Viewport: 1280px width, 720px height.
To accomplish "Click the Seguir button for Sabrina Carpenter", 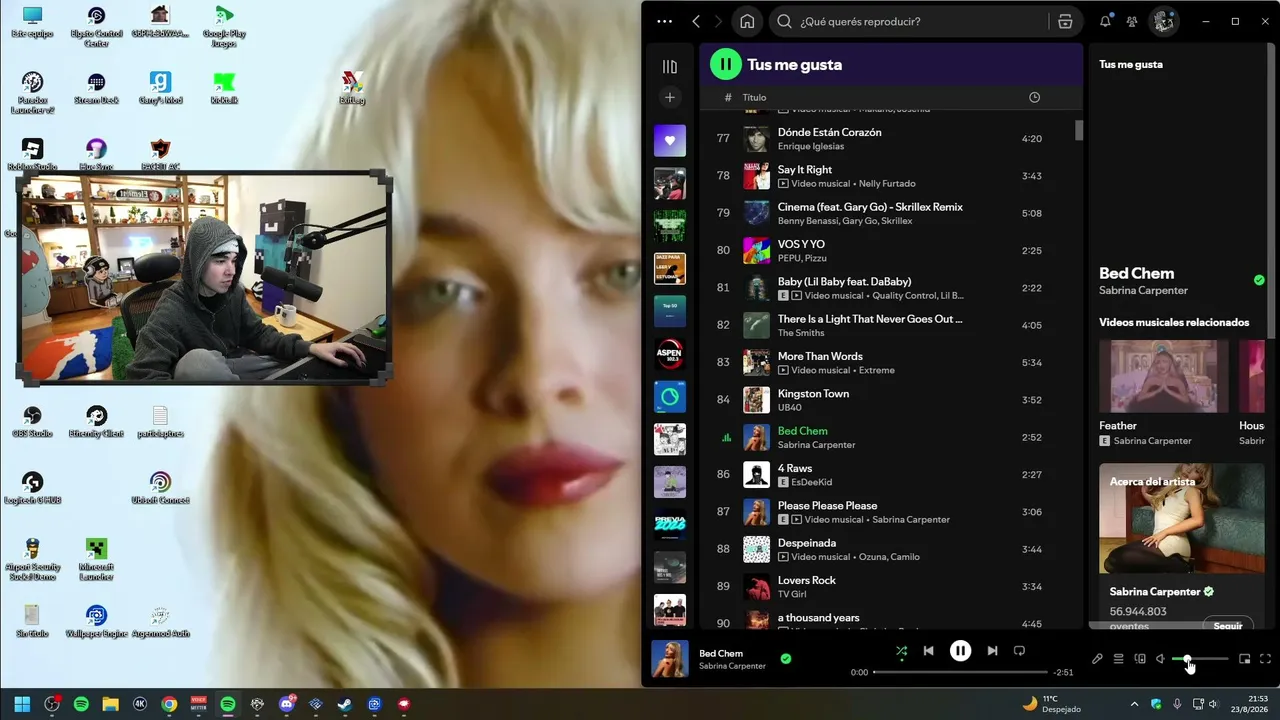I will coord(1228,625).
